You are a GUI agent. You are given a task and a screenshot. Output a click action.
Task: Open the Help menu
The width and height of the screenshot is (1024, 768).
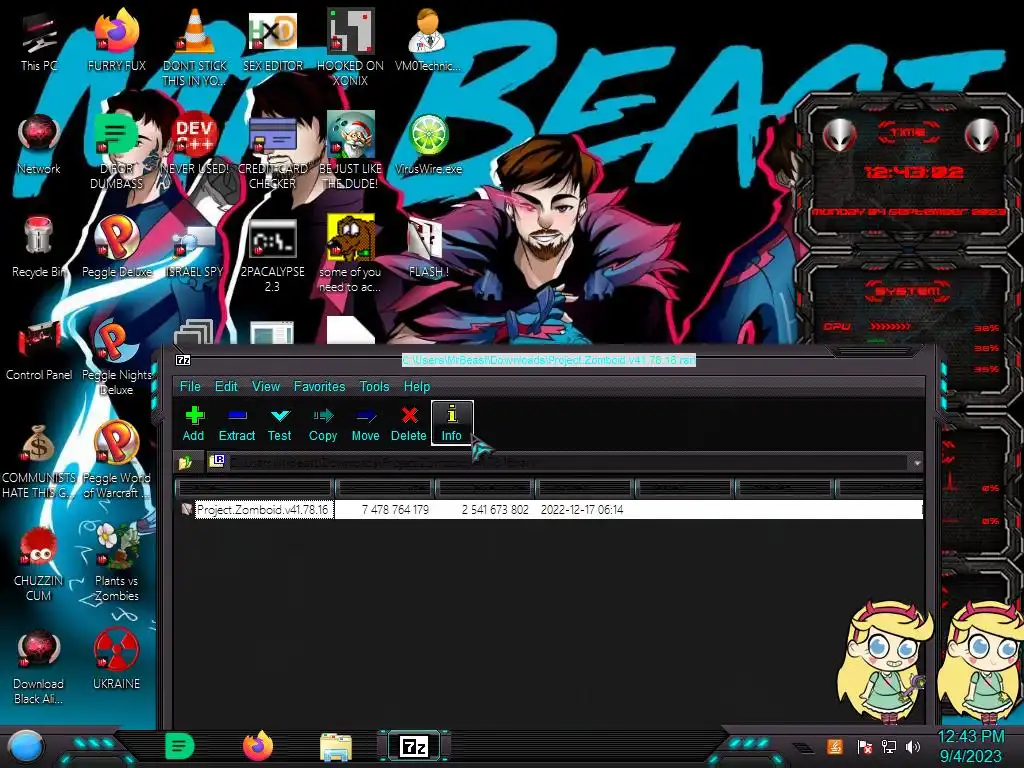417,387
